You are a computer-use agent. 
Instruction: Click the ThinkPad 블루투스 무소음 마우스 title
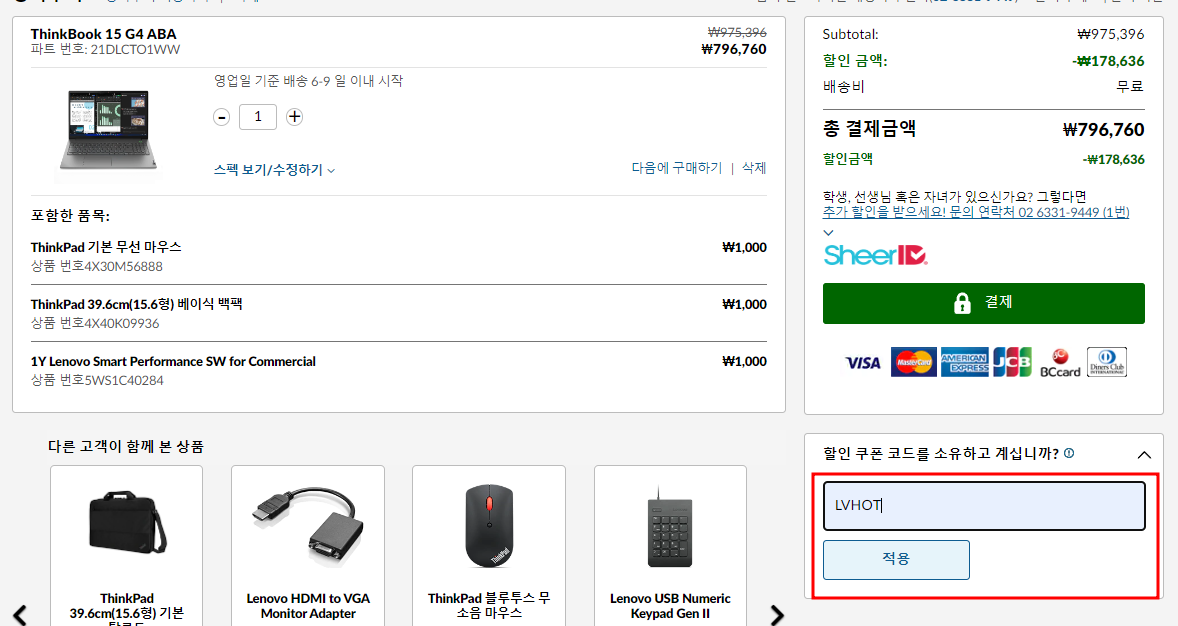click(489, 606)
